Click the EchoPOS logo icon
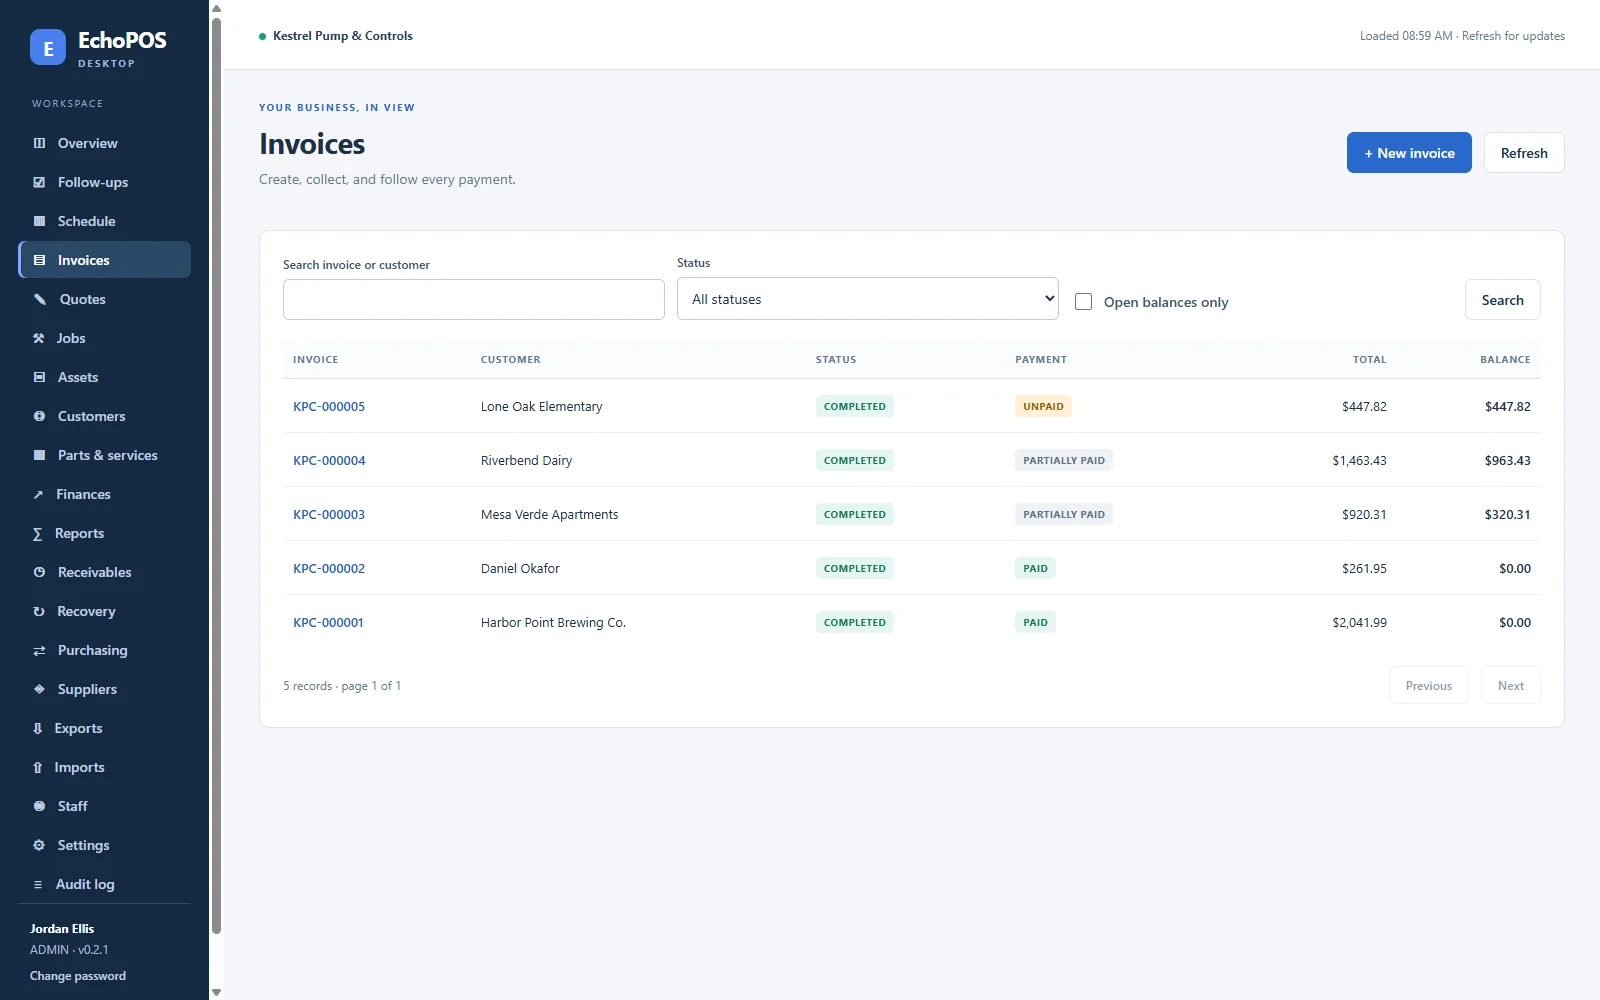The width and height of the screenshot is (1600, 1000). click(48, 47)
